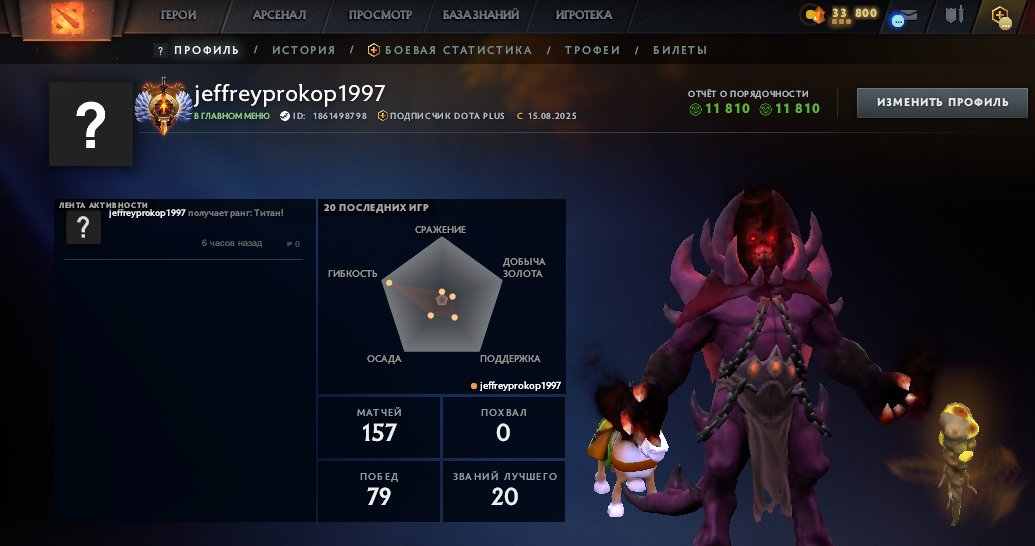
Task: Click the Dota 2 logo home button
Action: tap(67, 18)
